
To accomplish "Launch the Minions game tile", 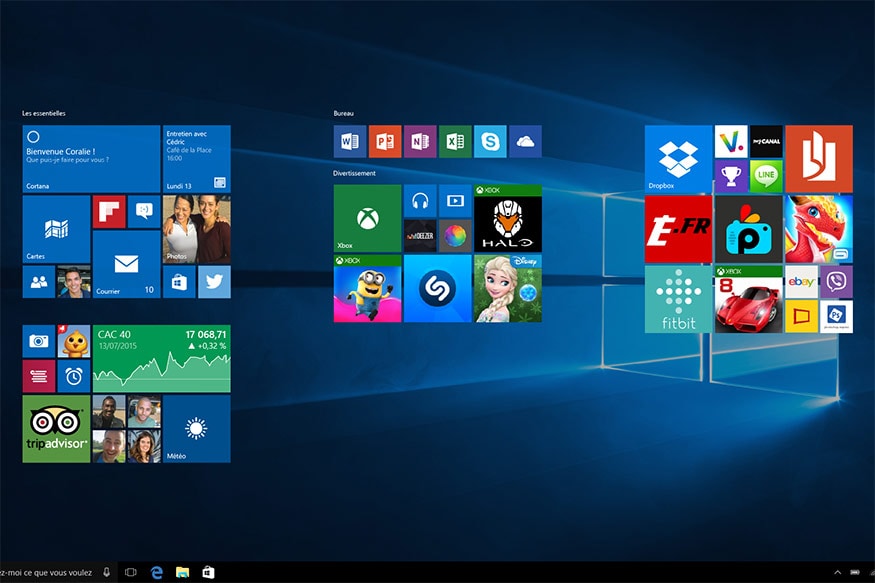I will click(367, 288).
